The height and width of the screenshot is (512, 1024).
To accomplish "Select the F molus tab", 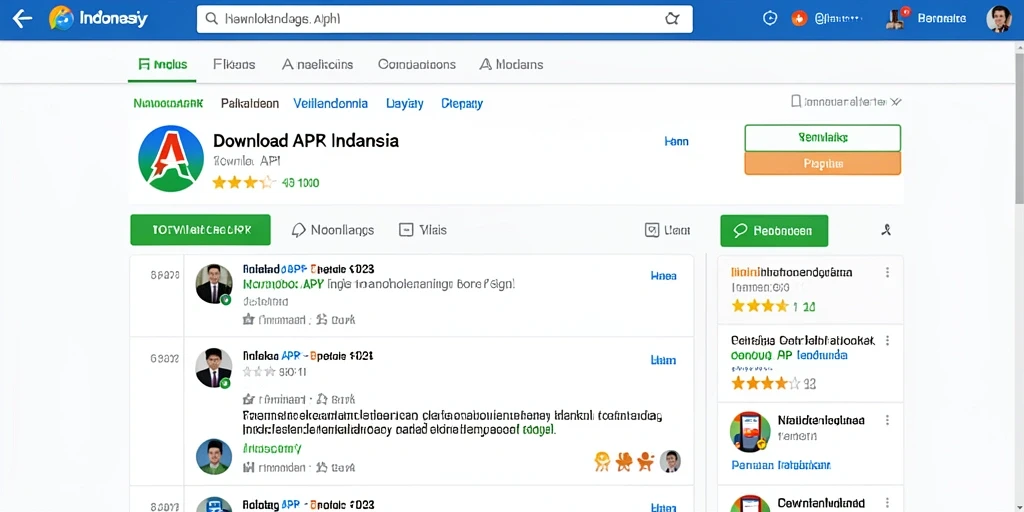I will point(163,64).
